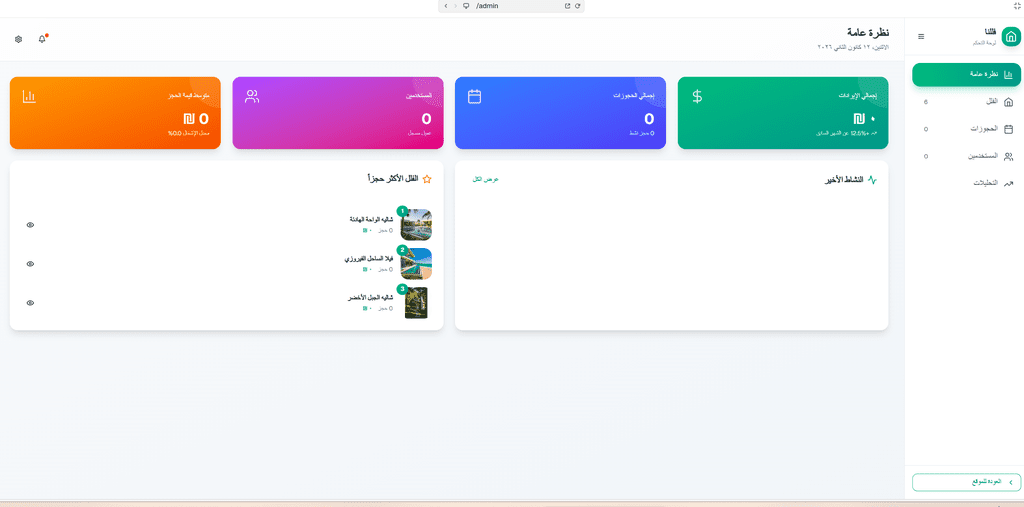
Task: Click the /admin address field
Action: (x=511, y=6)
